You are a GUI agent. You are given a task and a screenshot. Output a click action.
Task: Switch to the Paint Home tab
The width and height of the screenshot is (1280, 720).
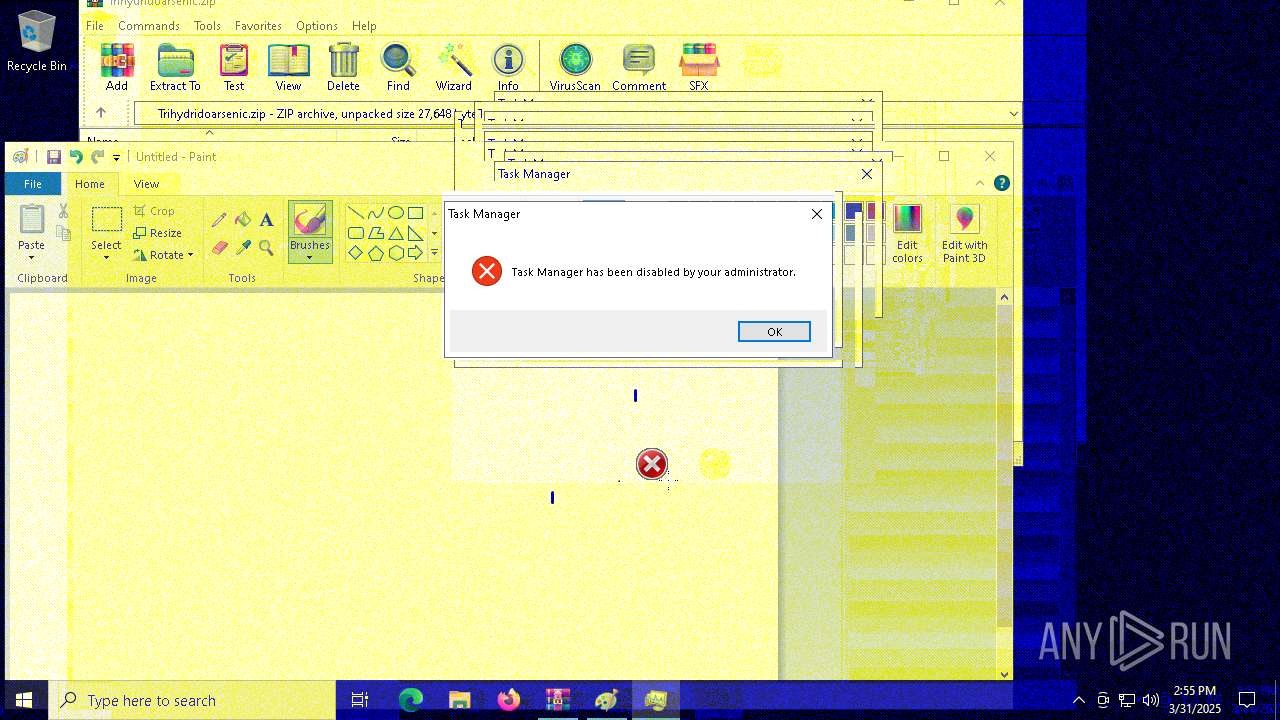(90, 184)
